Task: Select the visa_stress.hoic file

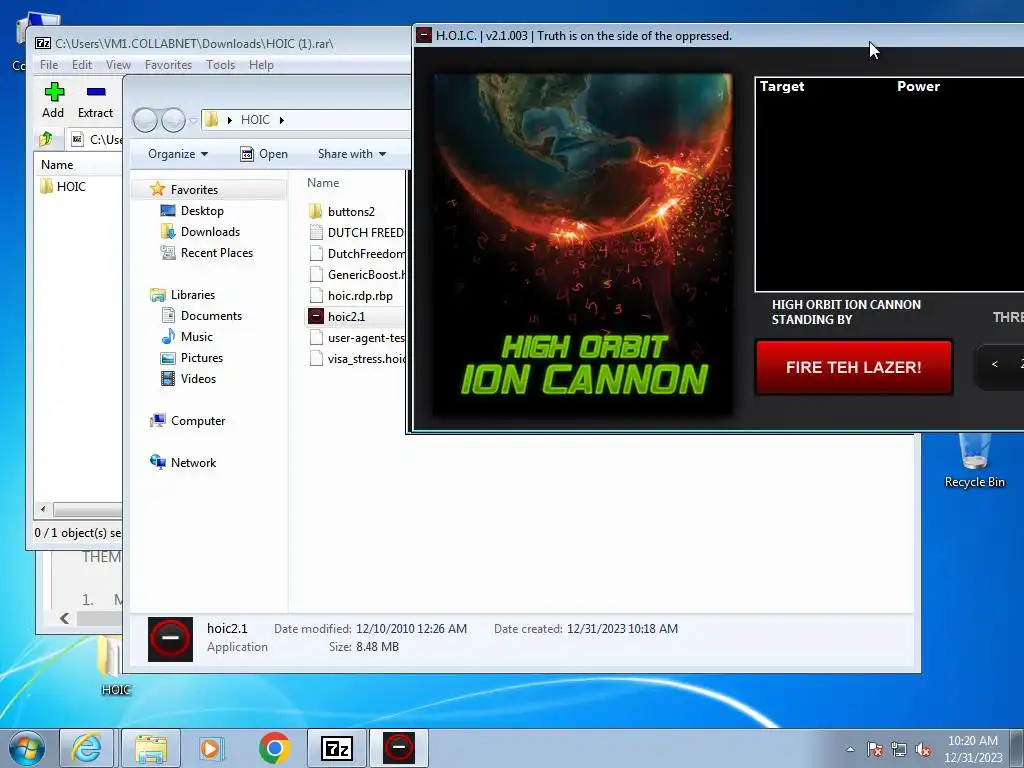Action: [x=356, y=359]
